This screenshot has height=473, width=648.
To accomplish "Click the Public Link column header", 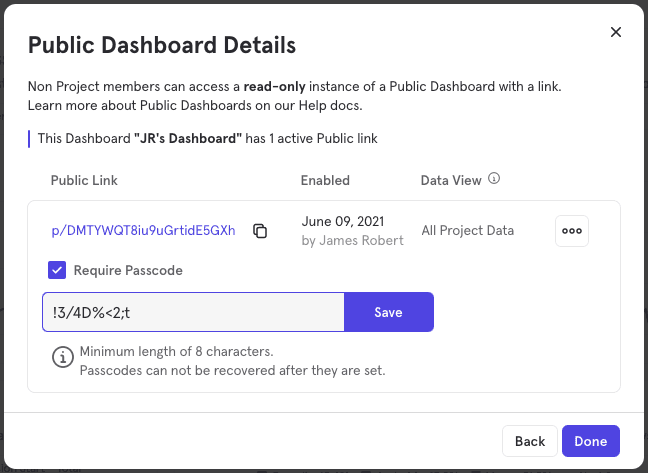I will (x=84, y=181).
